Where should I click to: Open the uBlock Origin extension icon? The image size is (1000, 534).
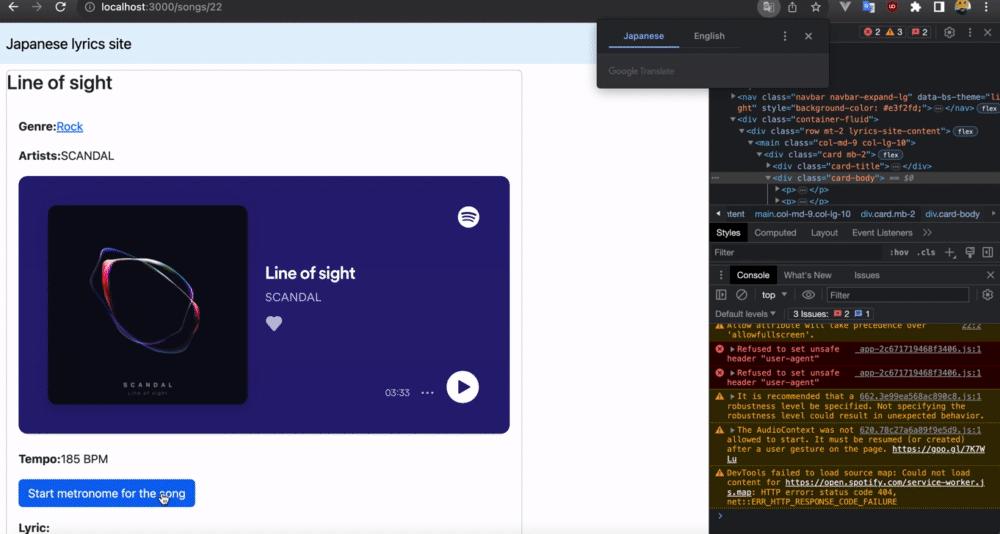click(892, 7)
